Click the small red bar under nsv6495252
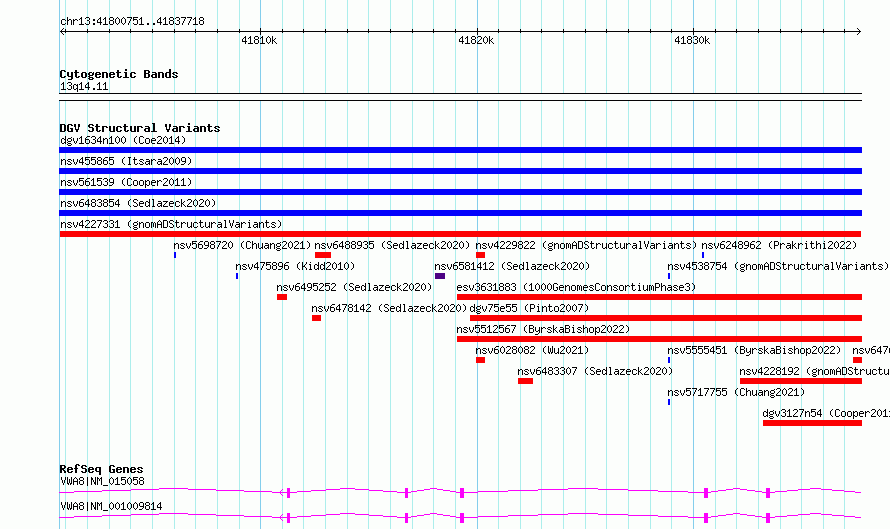This screenshot has width=890, height=529. (x=282, y=297)
